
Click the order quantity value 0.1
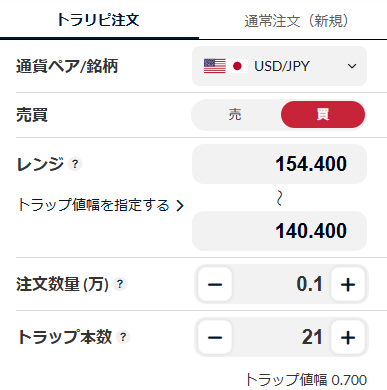pyautogui.click(x=309, y=284)
